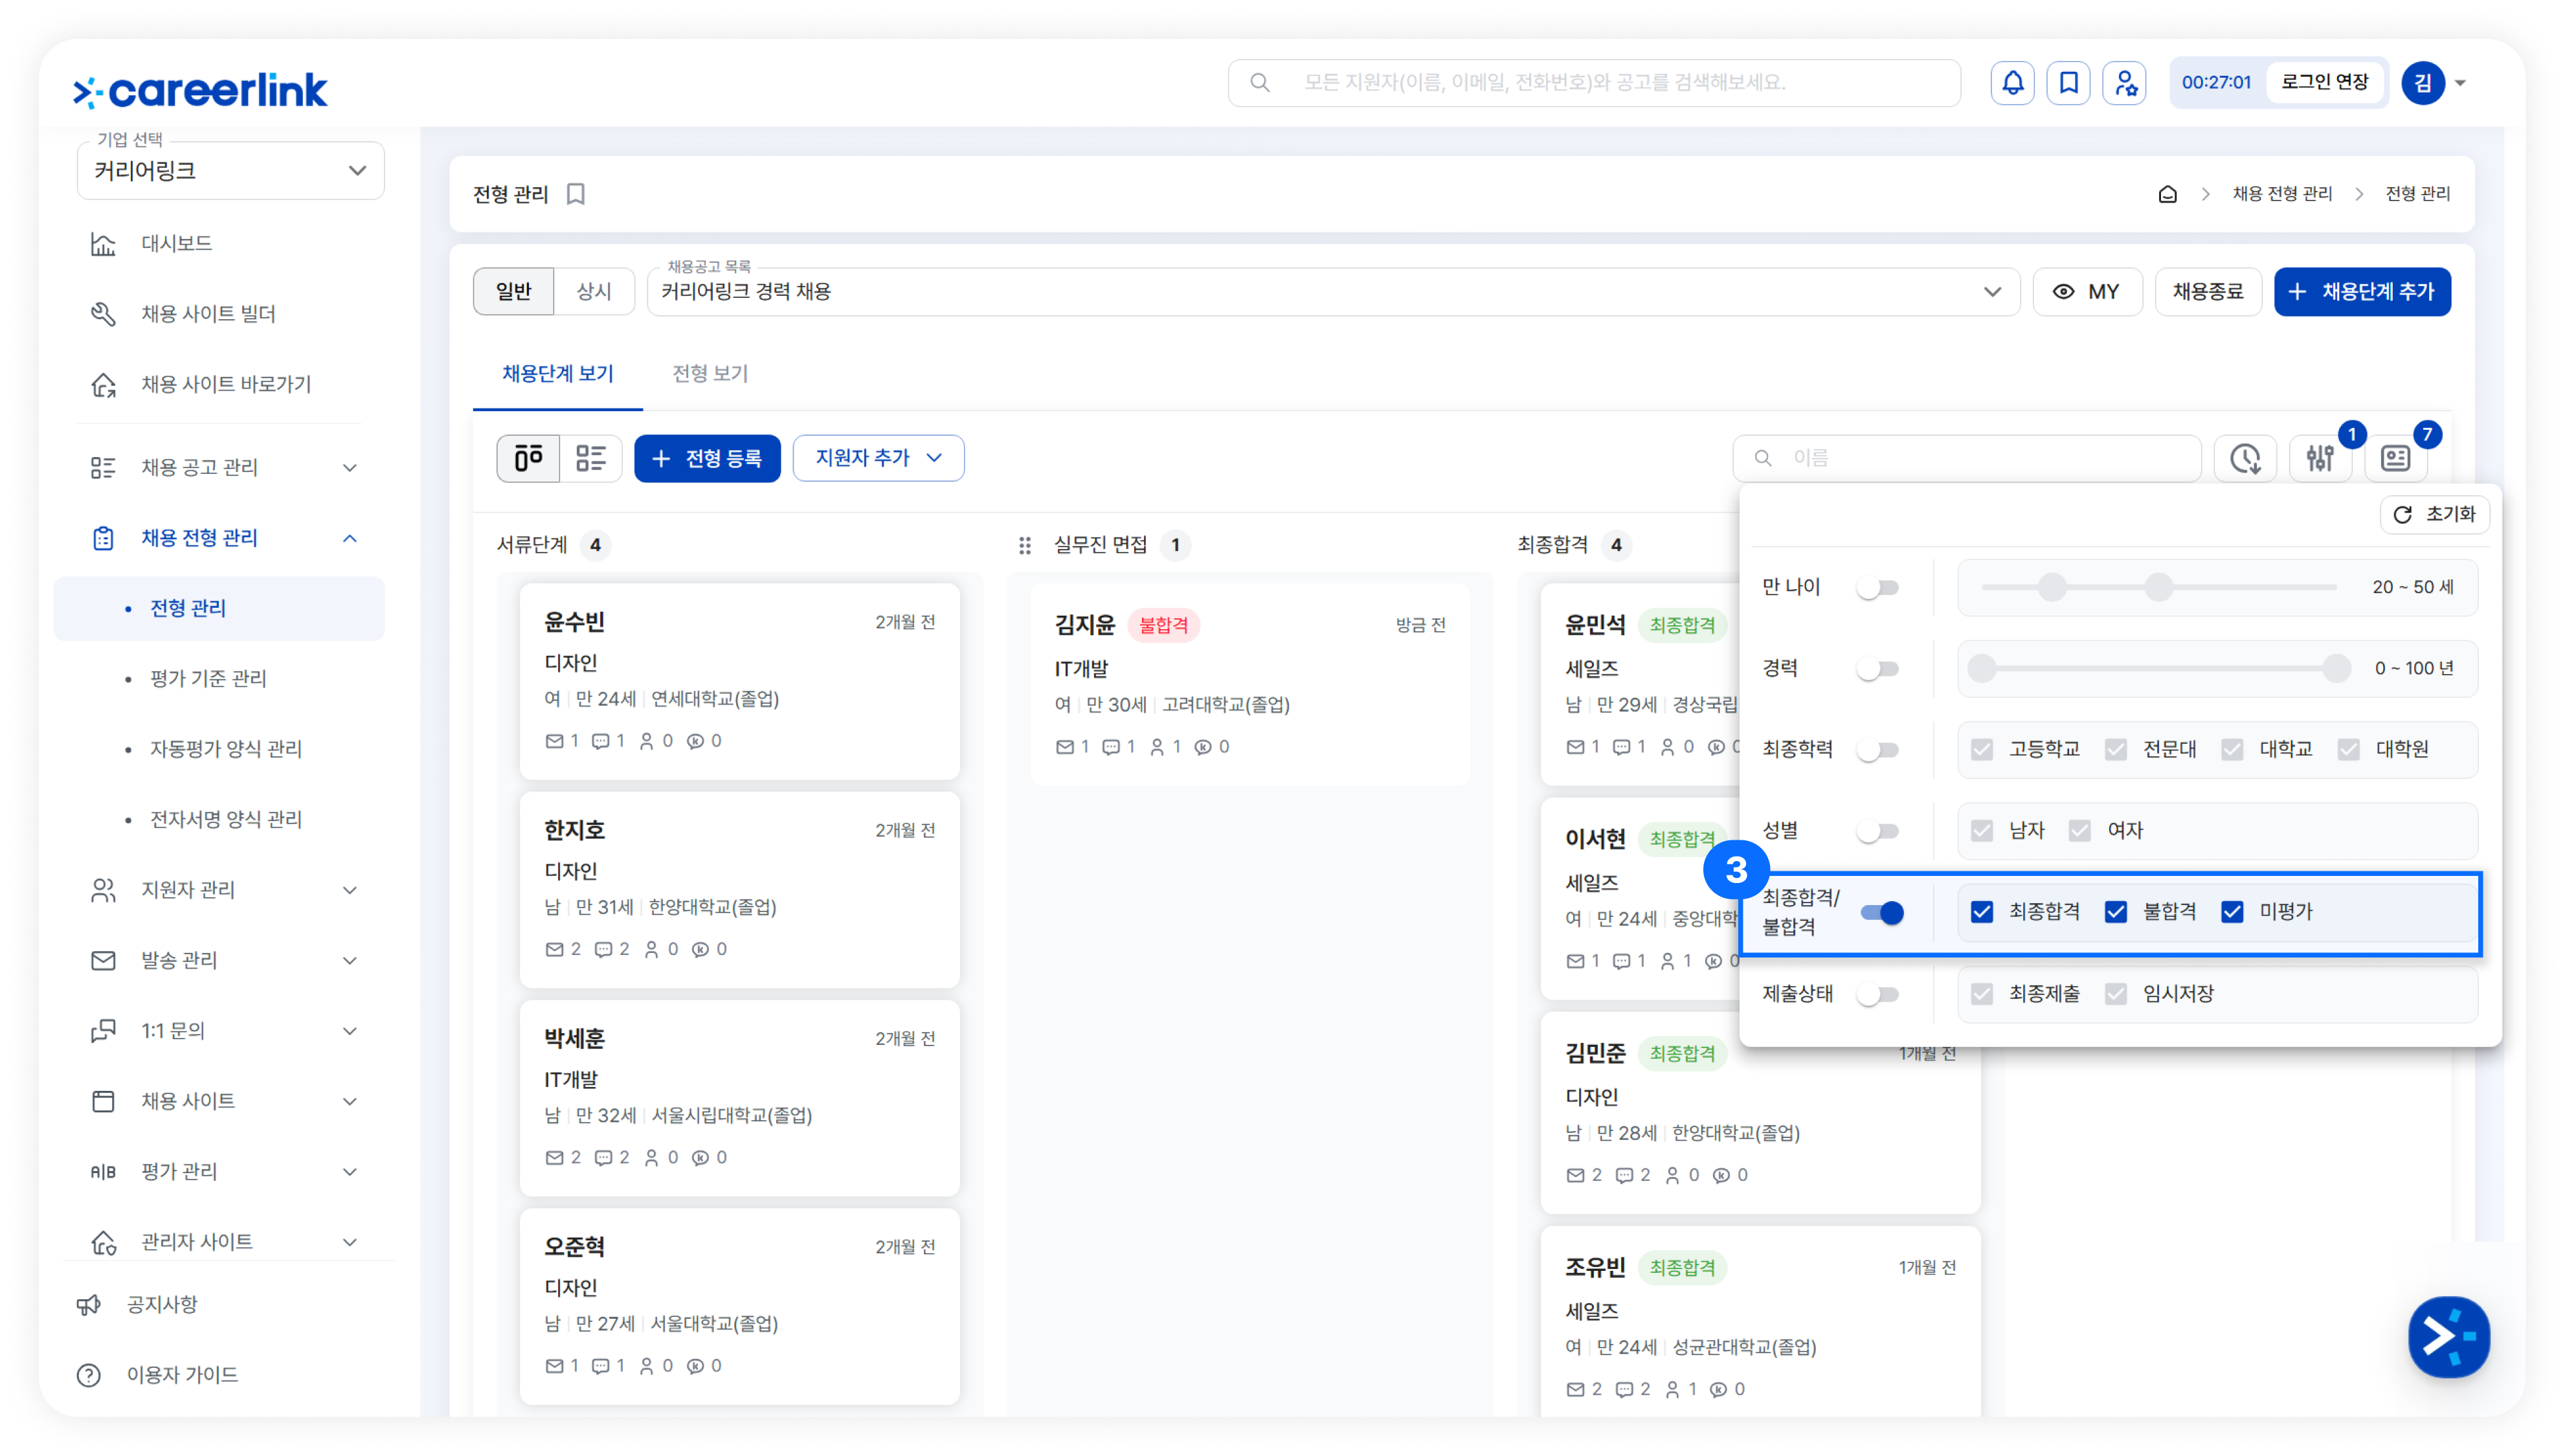Click the global applicant search field
The height and width of the screenshot is (1456, 2565).
point(1594,82)
